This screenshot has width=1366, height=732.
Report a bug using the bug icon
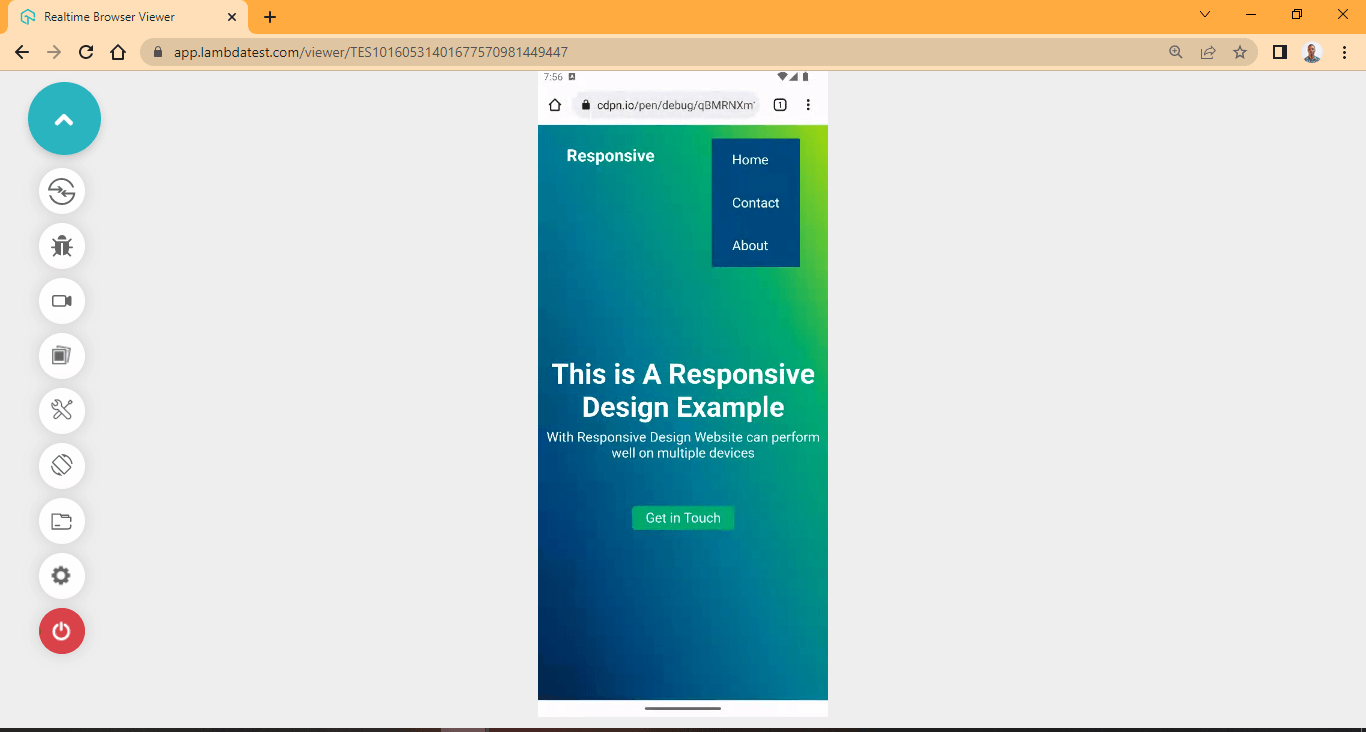[61, 246]
